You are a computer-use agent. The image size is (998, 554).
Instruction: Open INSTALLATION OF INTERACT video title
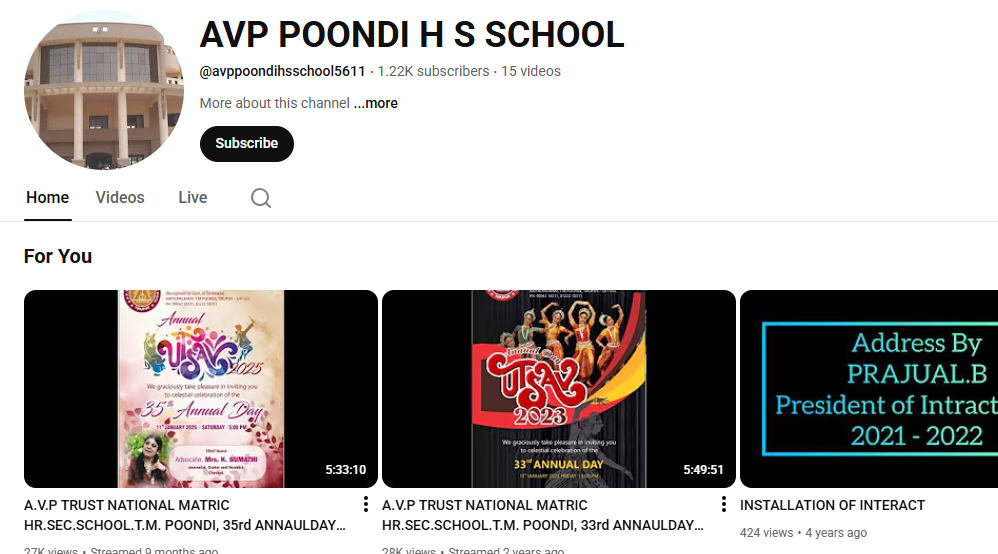click(x=833, y=505)
